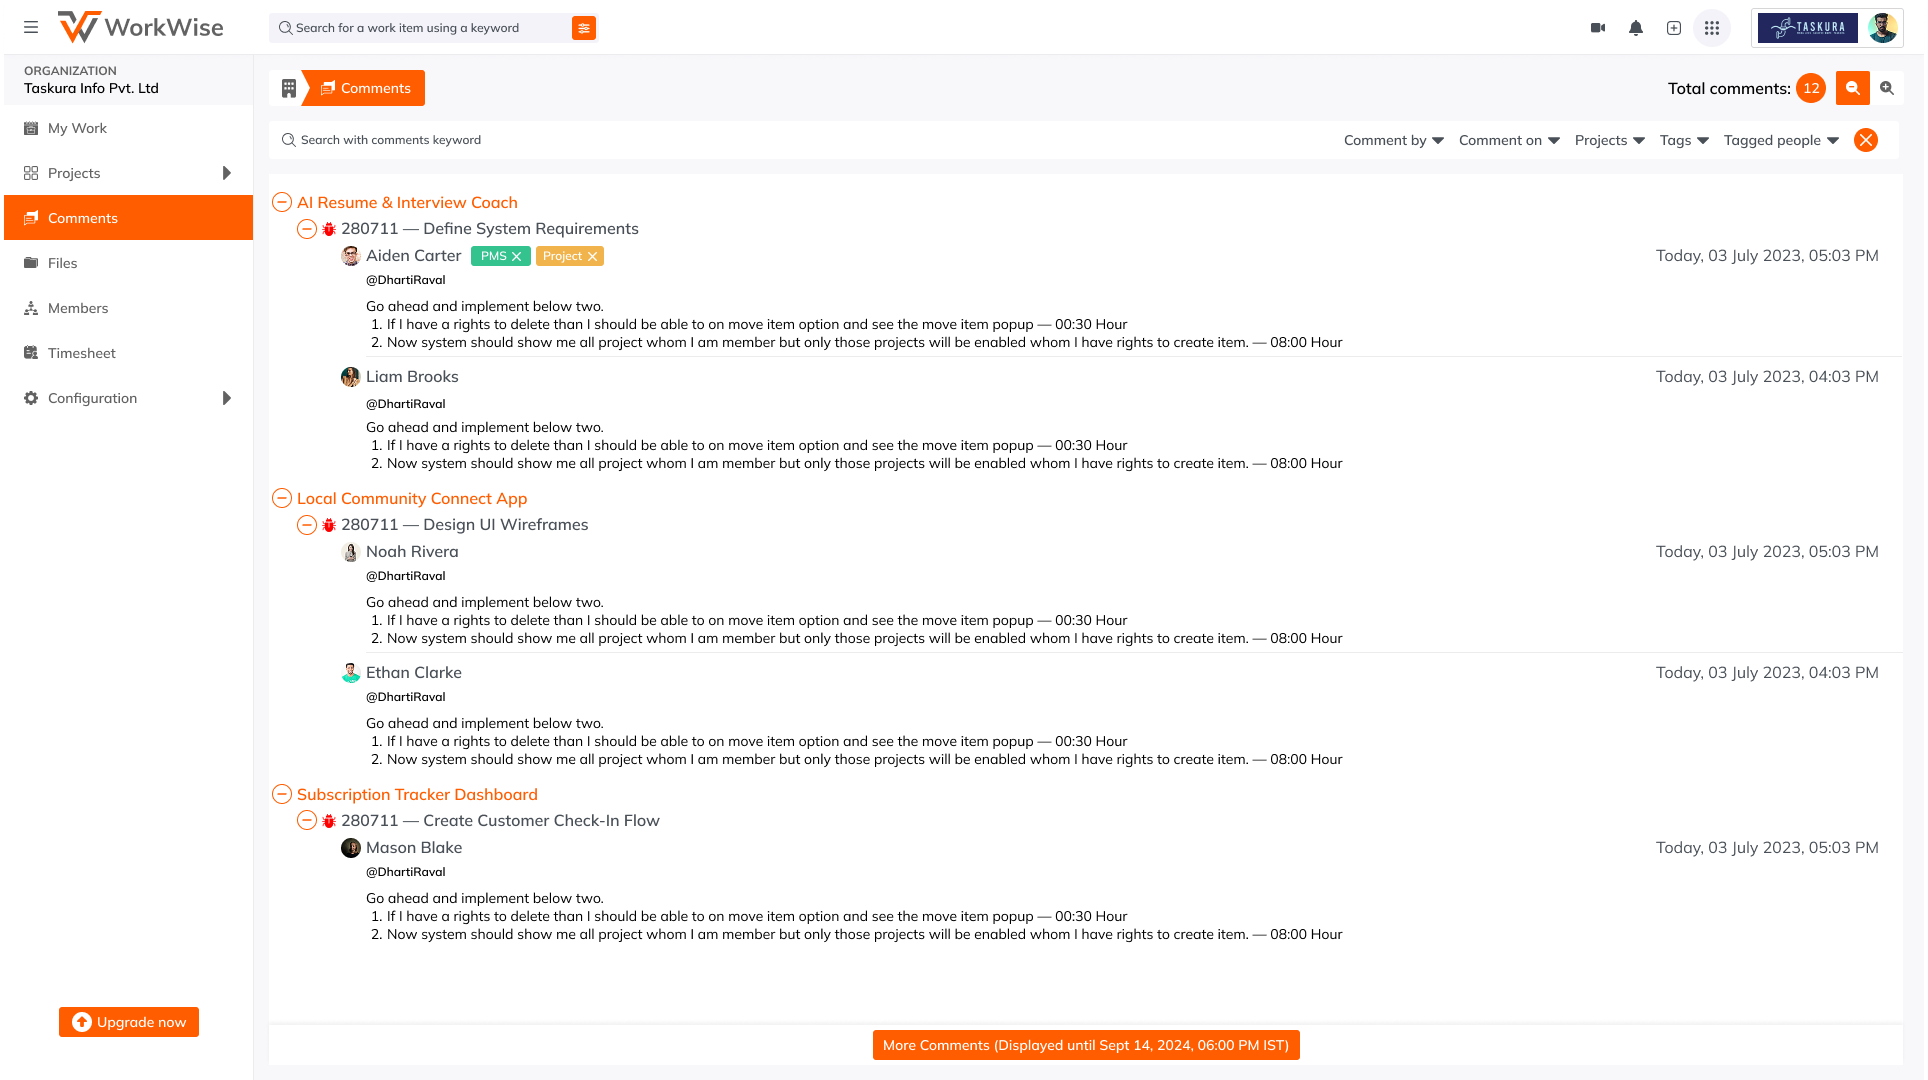
Task: Go to Members in the sidebar
Action: pos(78,308)
